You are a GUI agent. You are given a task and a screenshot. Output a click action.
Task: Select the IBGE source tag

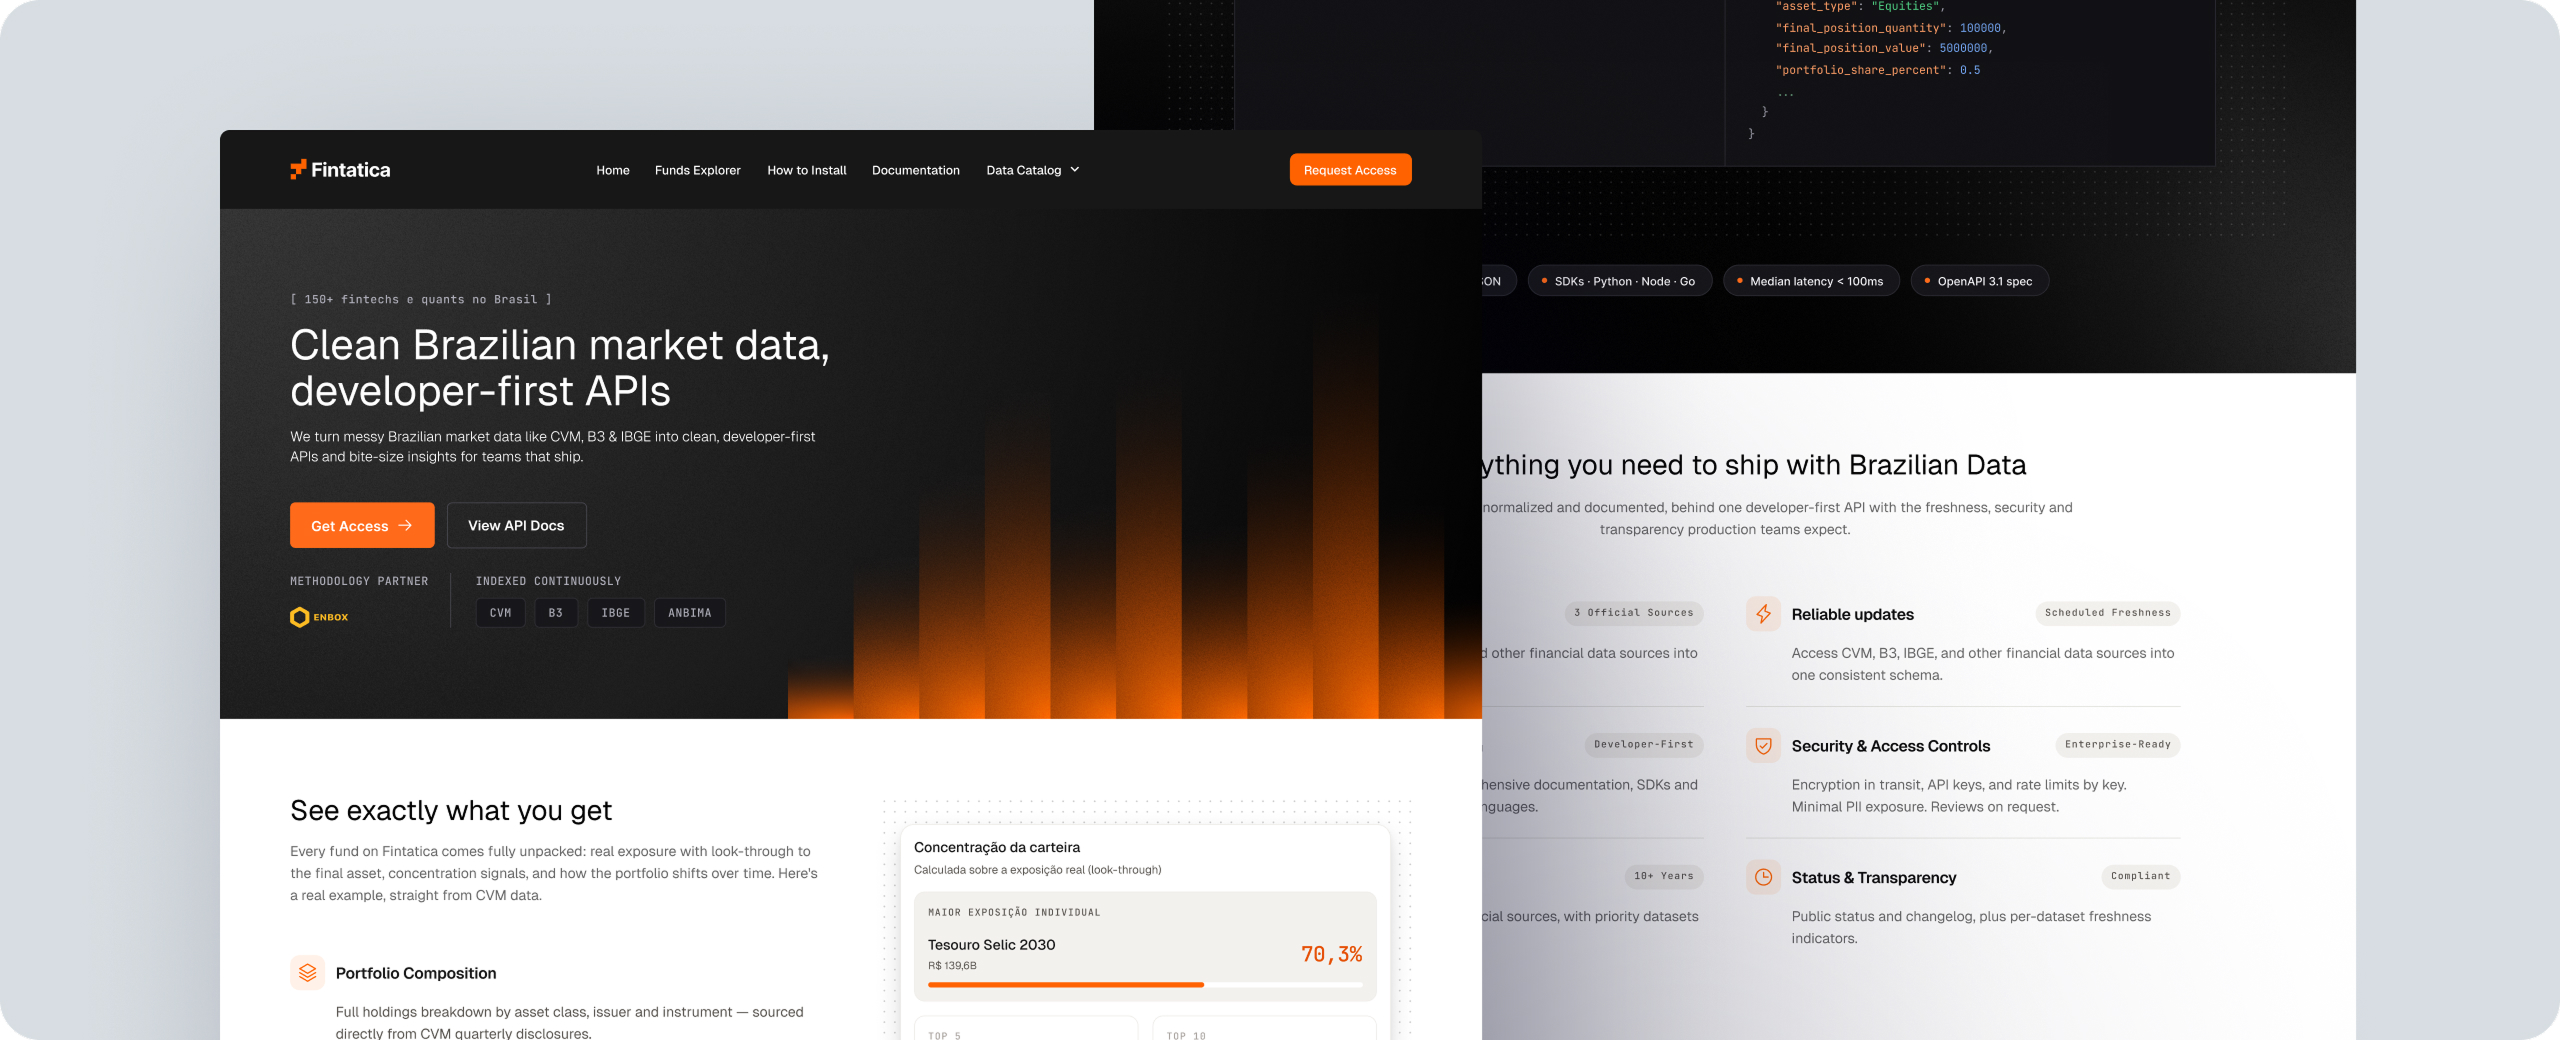tap(616, 613)
